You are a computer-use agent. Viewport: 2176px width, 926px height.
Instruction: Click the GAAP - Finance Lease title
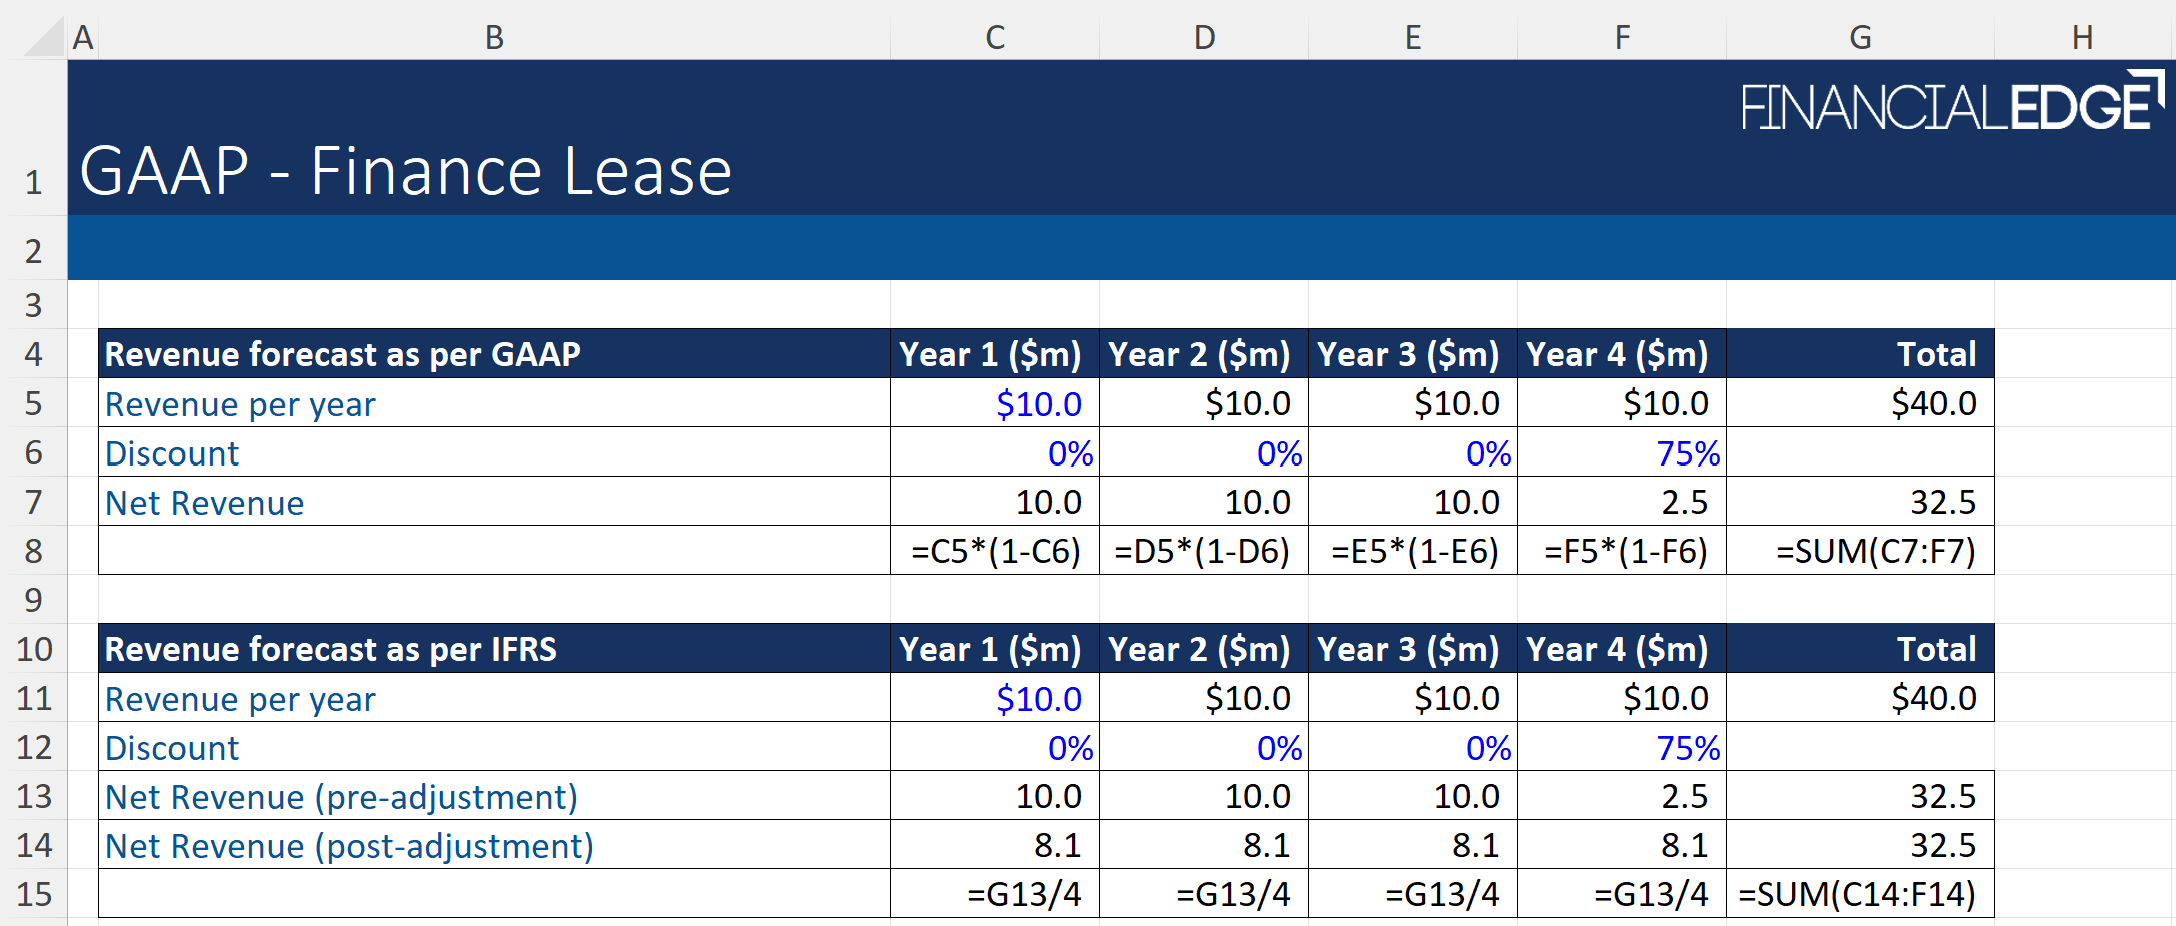coord(405,171)
